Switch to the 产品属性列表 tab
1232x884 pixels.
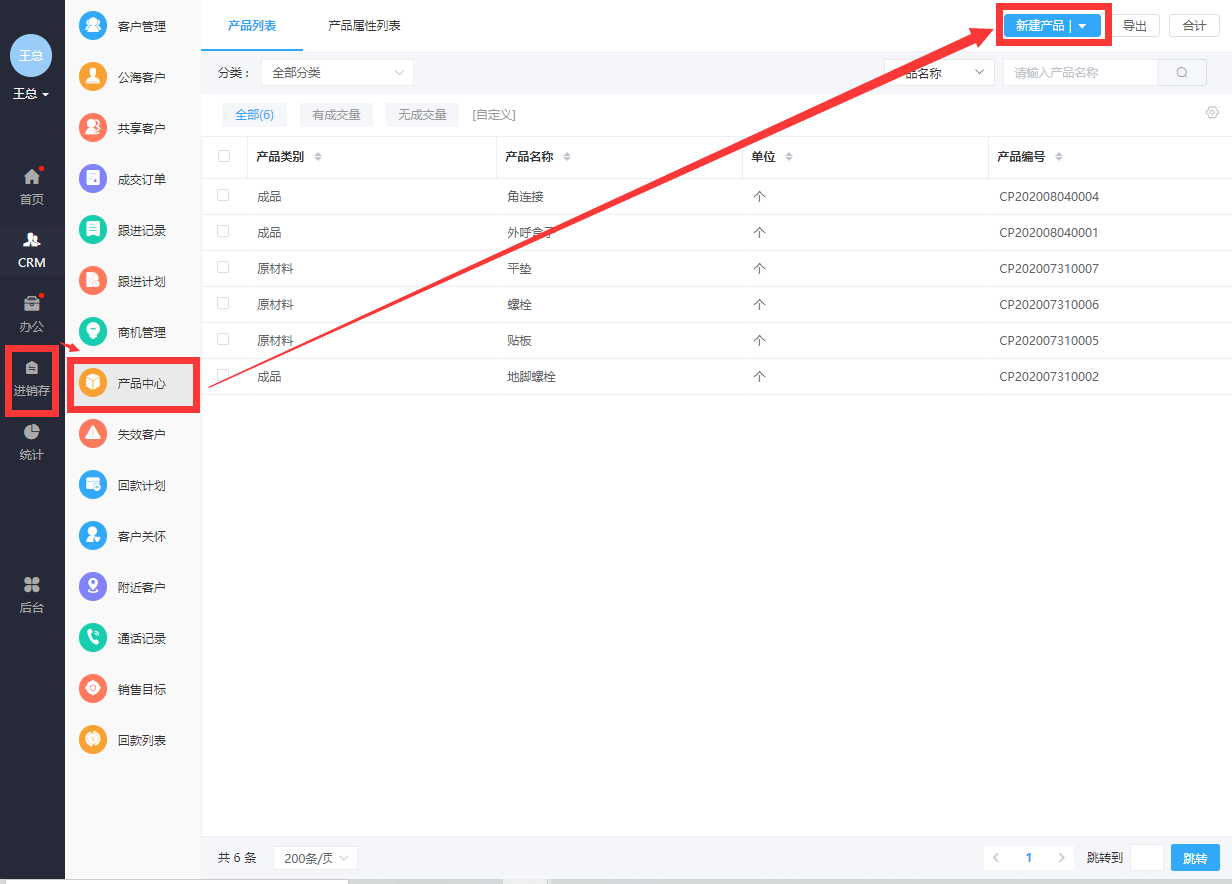pos(365,26)
